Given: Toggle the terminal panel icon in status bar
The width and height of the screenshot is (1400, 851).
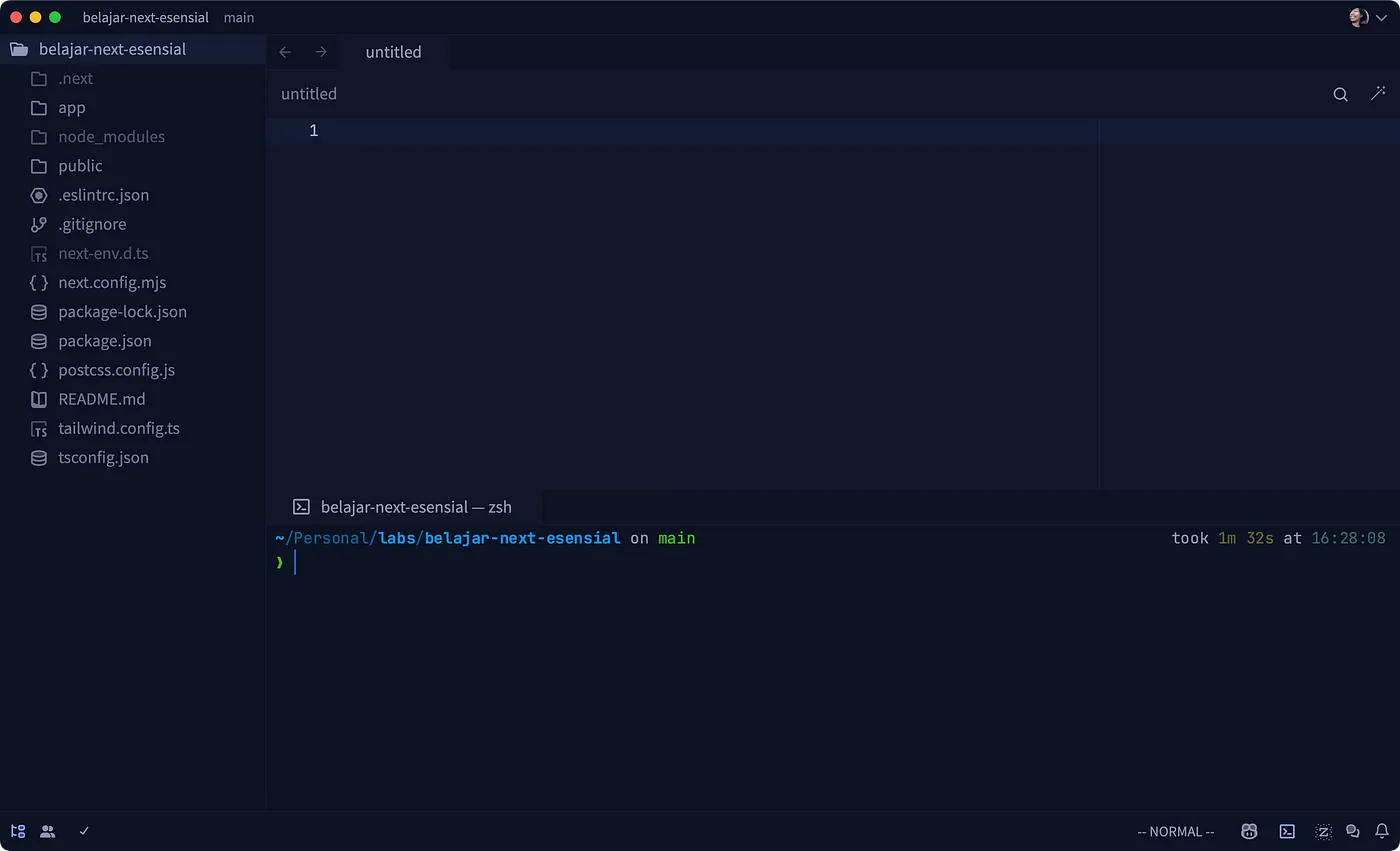Looking at the screenshot, I should coord(1287,831).
